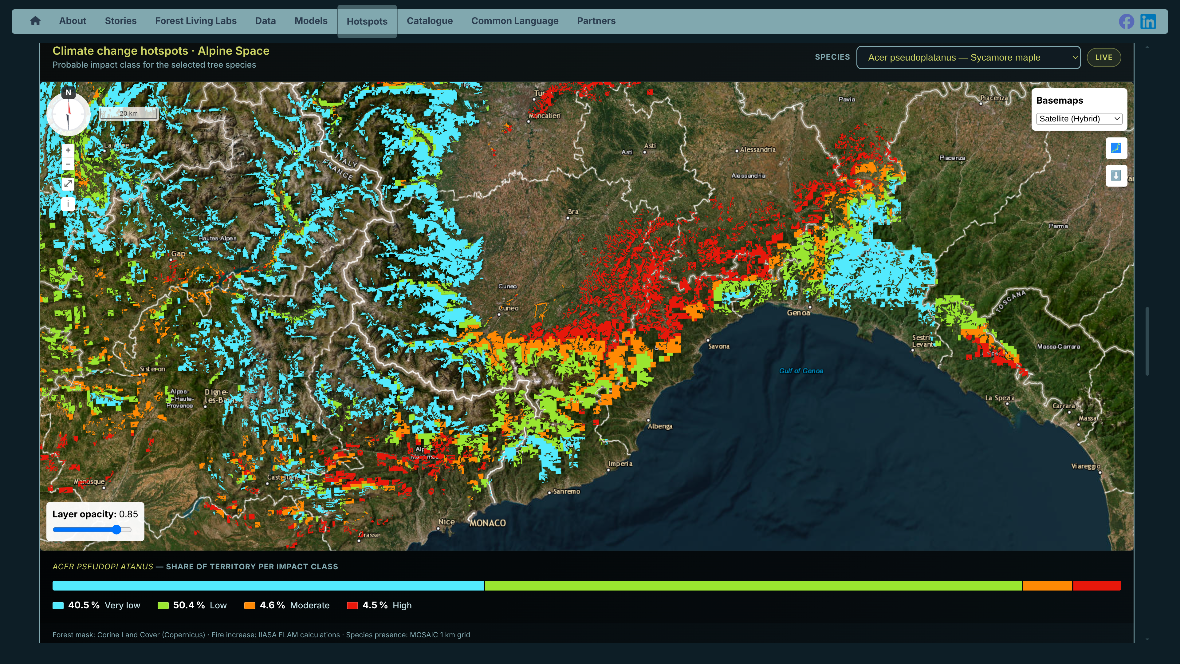
Task: Click the download arrow map button
Action: pos(1116,175)
